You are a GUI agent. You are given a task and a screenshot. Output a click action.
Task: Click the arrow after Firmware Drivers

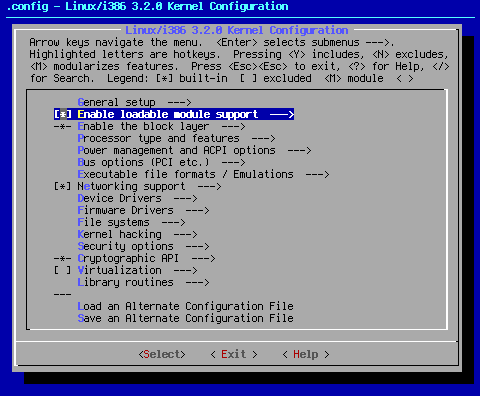click(197, 210)
